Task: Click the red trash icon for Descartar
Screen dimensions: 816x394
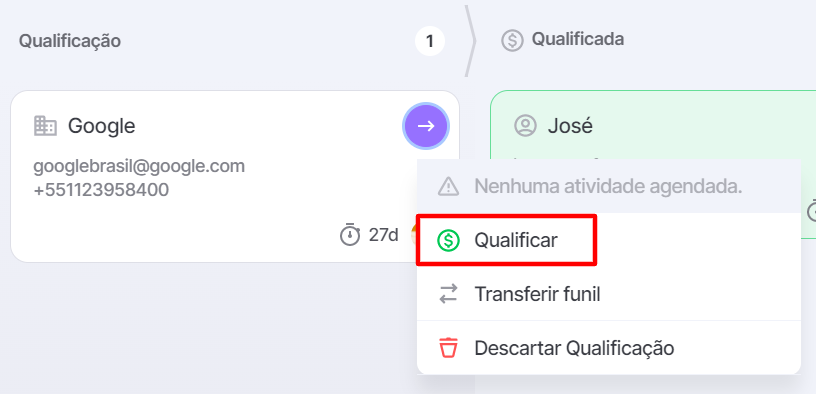Action: tap(448, 348)
